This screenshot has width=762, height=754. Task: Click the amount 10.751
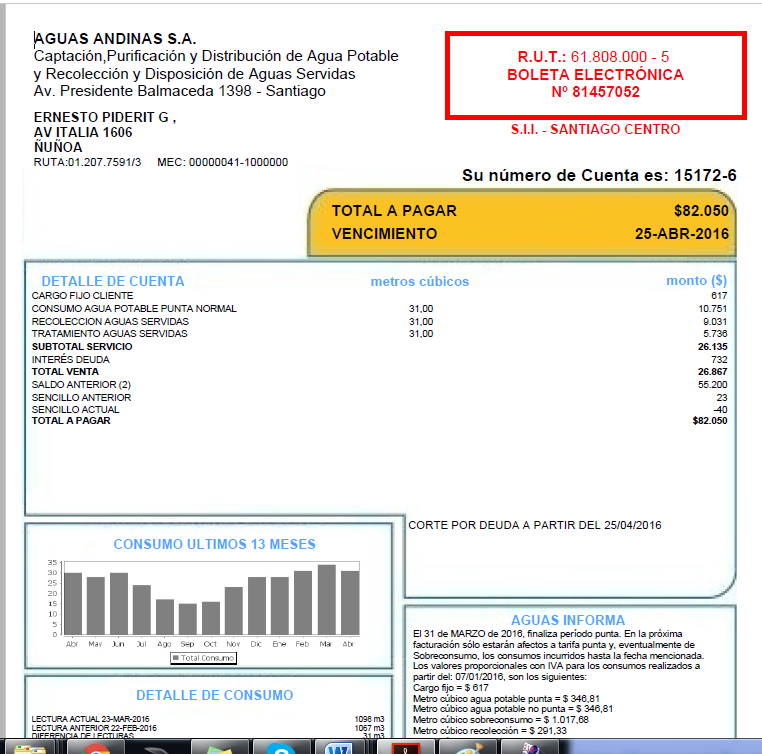point(712,308)
